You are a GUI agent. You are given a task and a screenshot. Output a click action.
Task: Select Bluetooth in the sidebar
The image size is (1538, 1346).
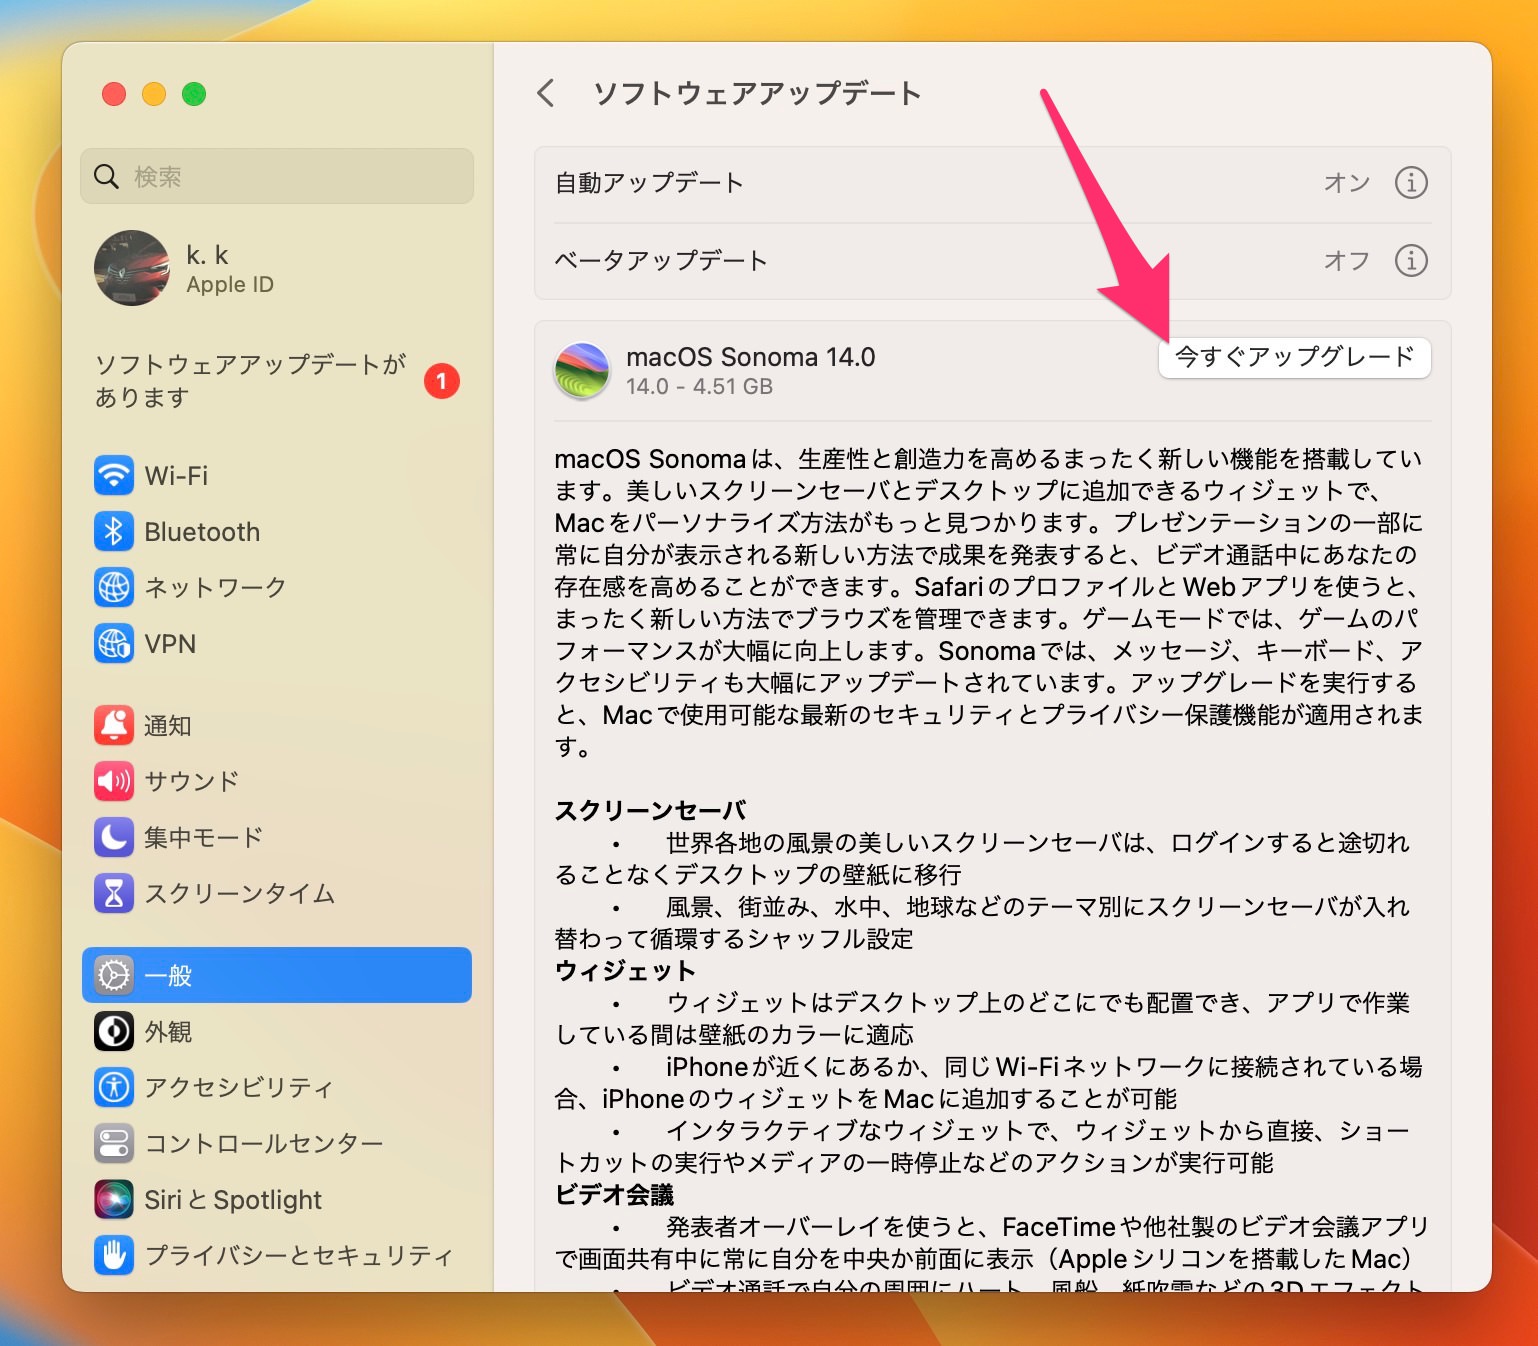(277, 532)
